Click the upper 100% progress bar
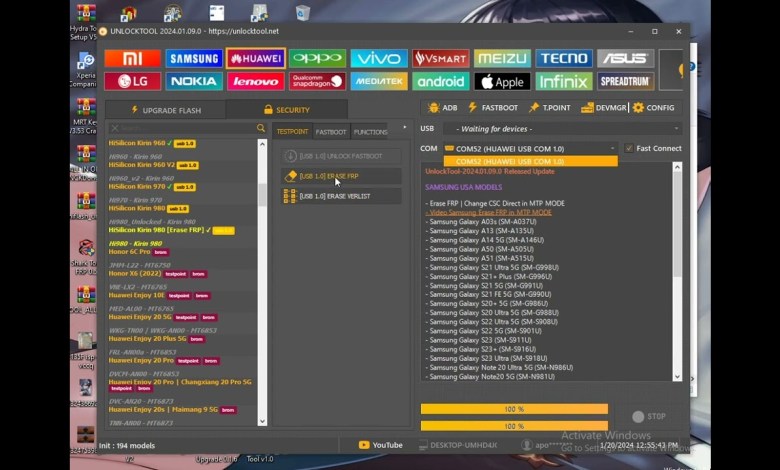The image size is (780, 470). [x=514, y=409]
